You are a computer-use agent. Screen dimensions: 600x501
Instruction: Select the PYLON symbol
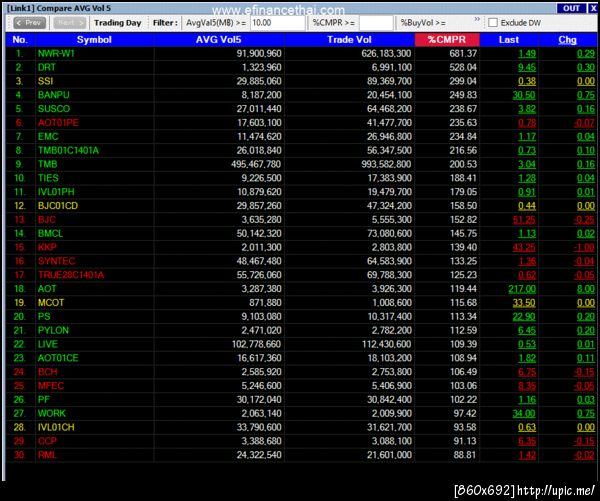tap(53, 330)
